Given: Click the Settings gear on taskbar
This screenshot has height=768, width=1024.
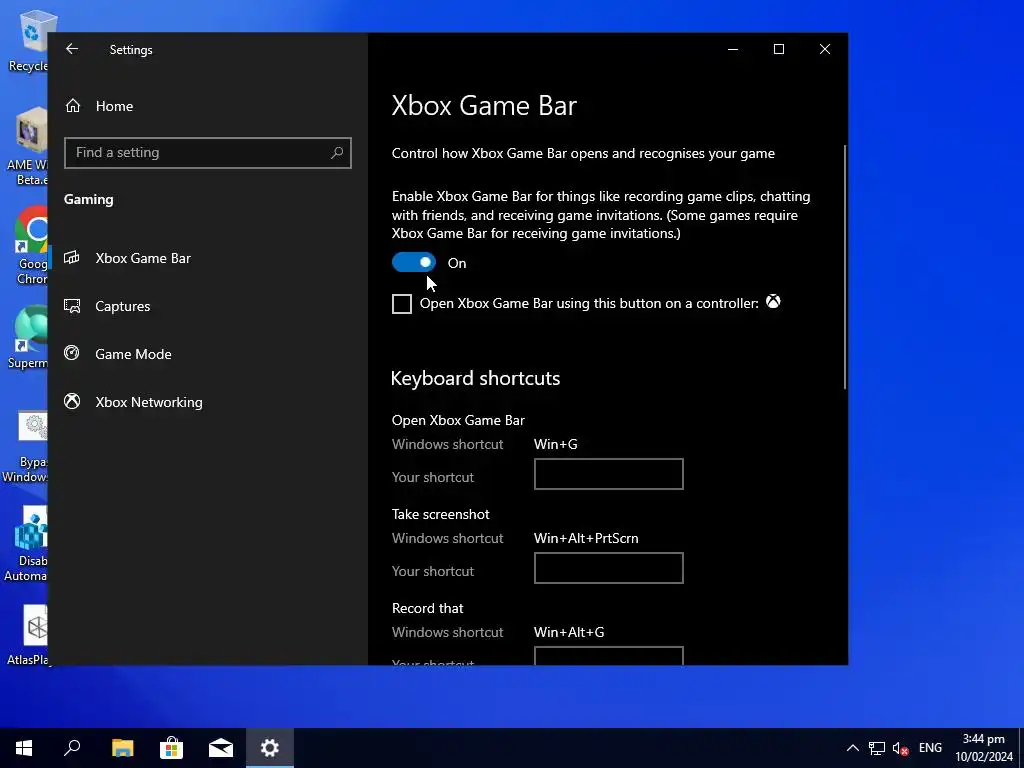Looking at the screenshot, I should (270, 748).
